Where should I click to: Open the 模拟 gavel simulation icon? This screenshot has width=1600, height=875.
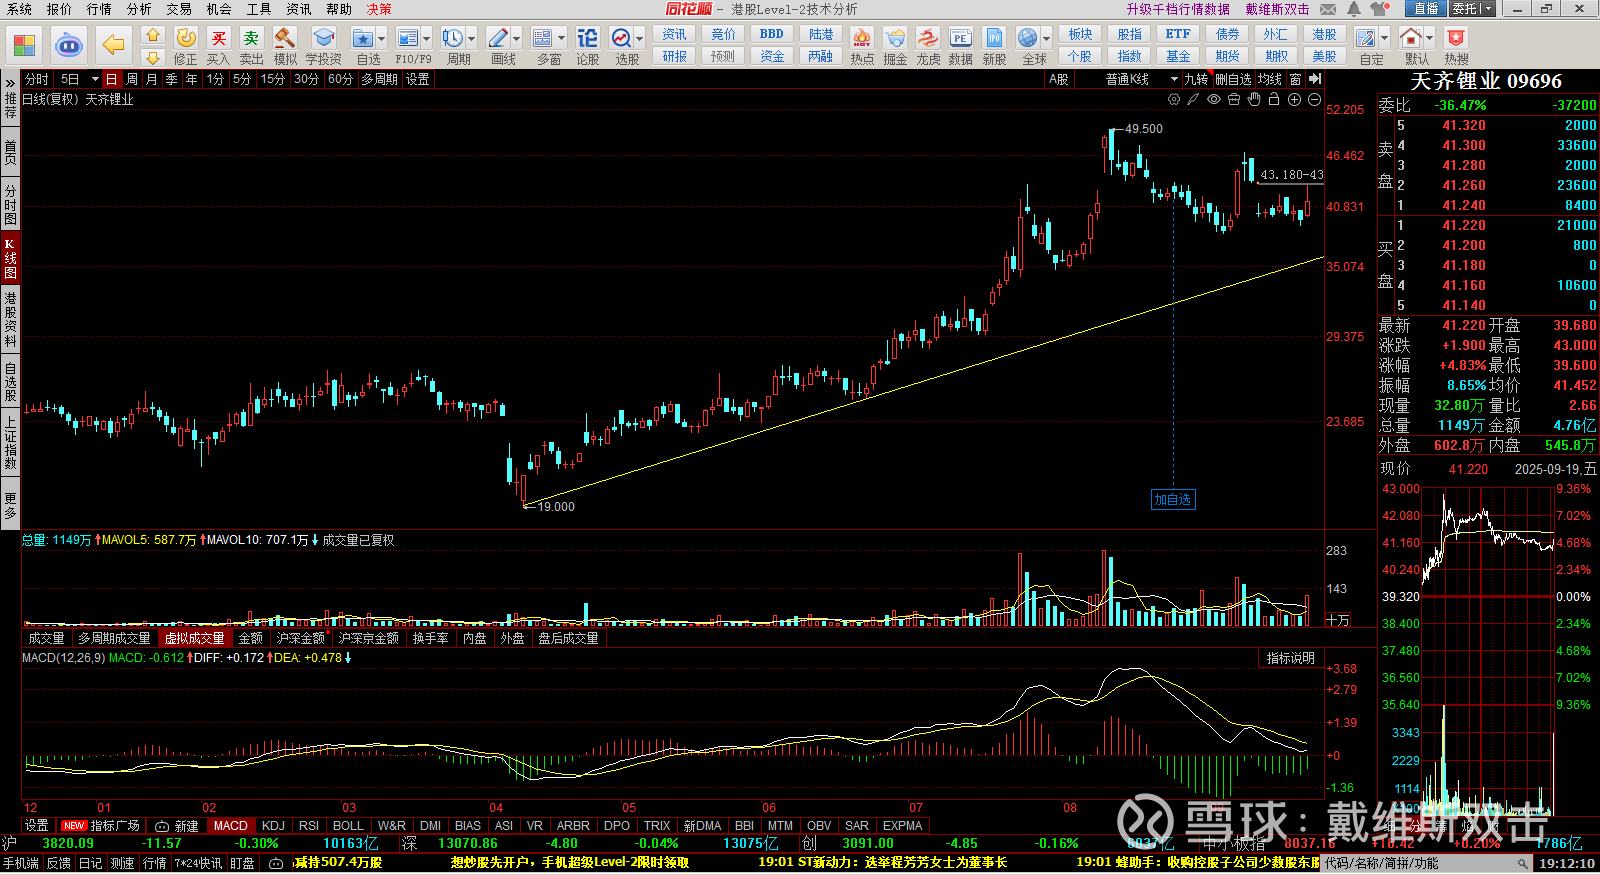coord(285,45)
